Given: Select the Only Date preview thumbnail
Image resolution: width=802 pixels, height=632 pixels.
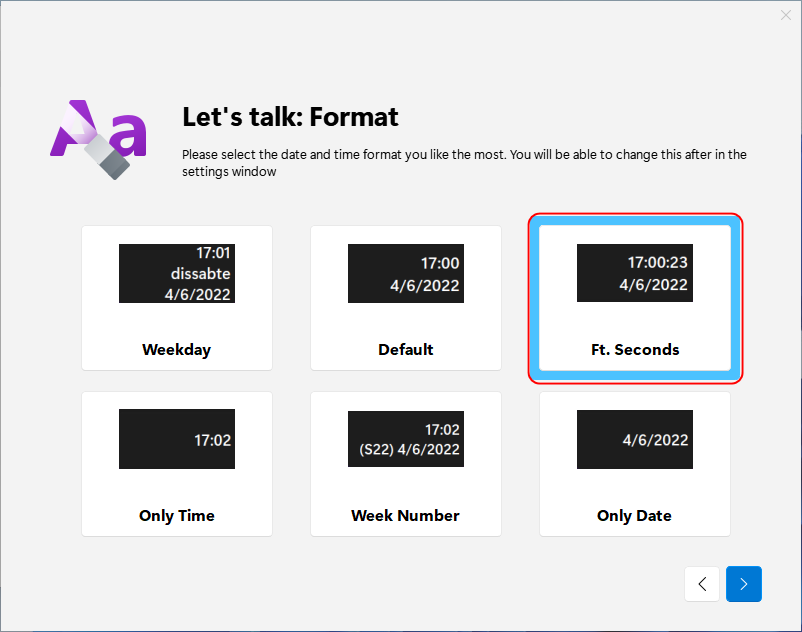Looking at the screenshot, I should point(635,439).
